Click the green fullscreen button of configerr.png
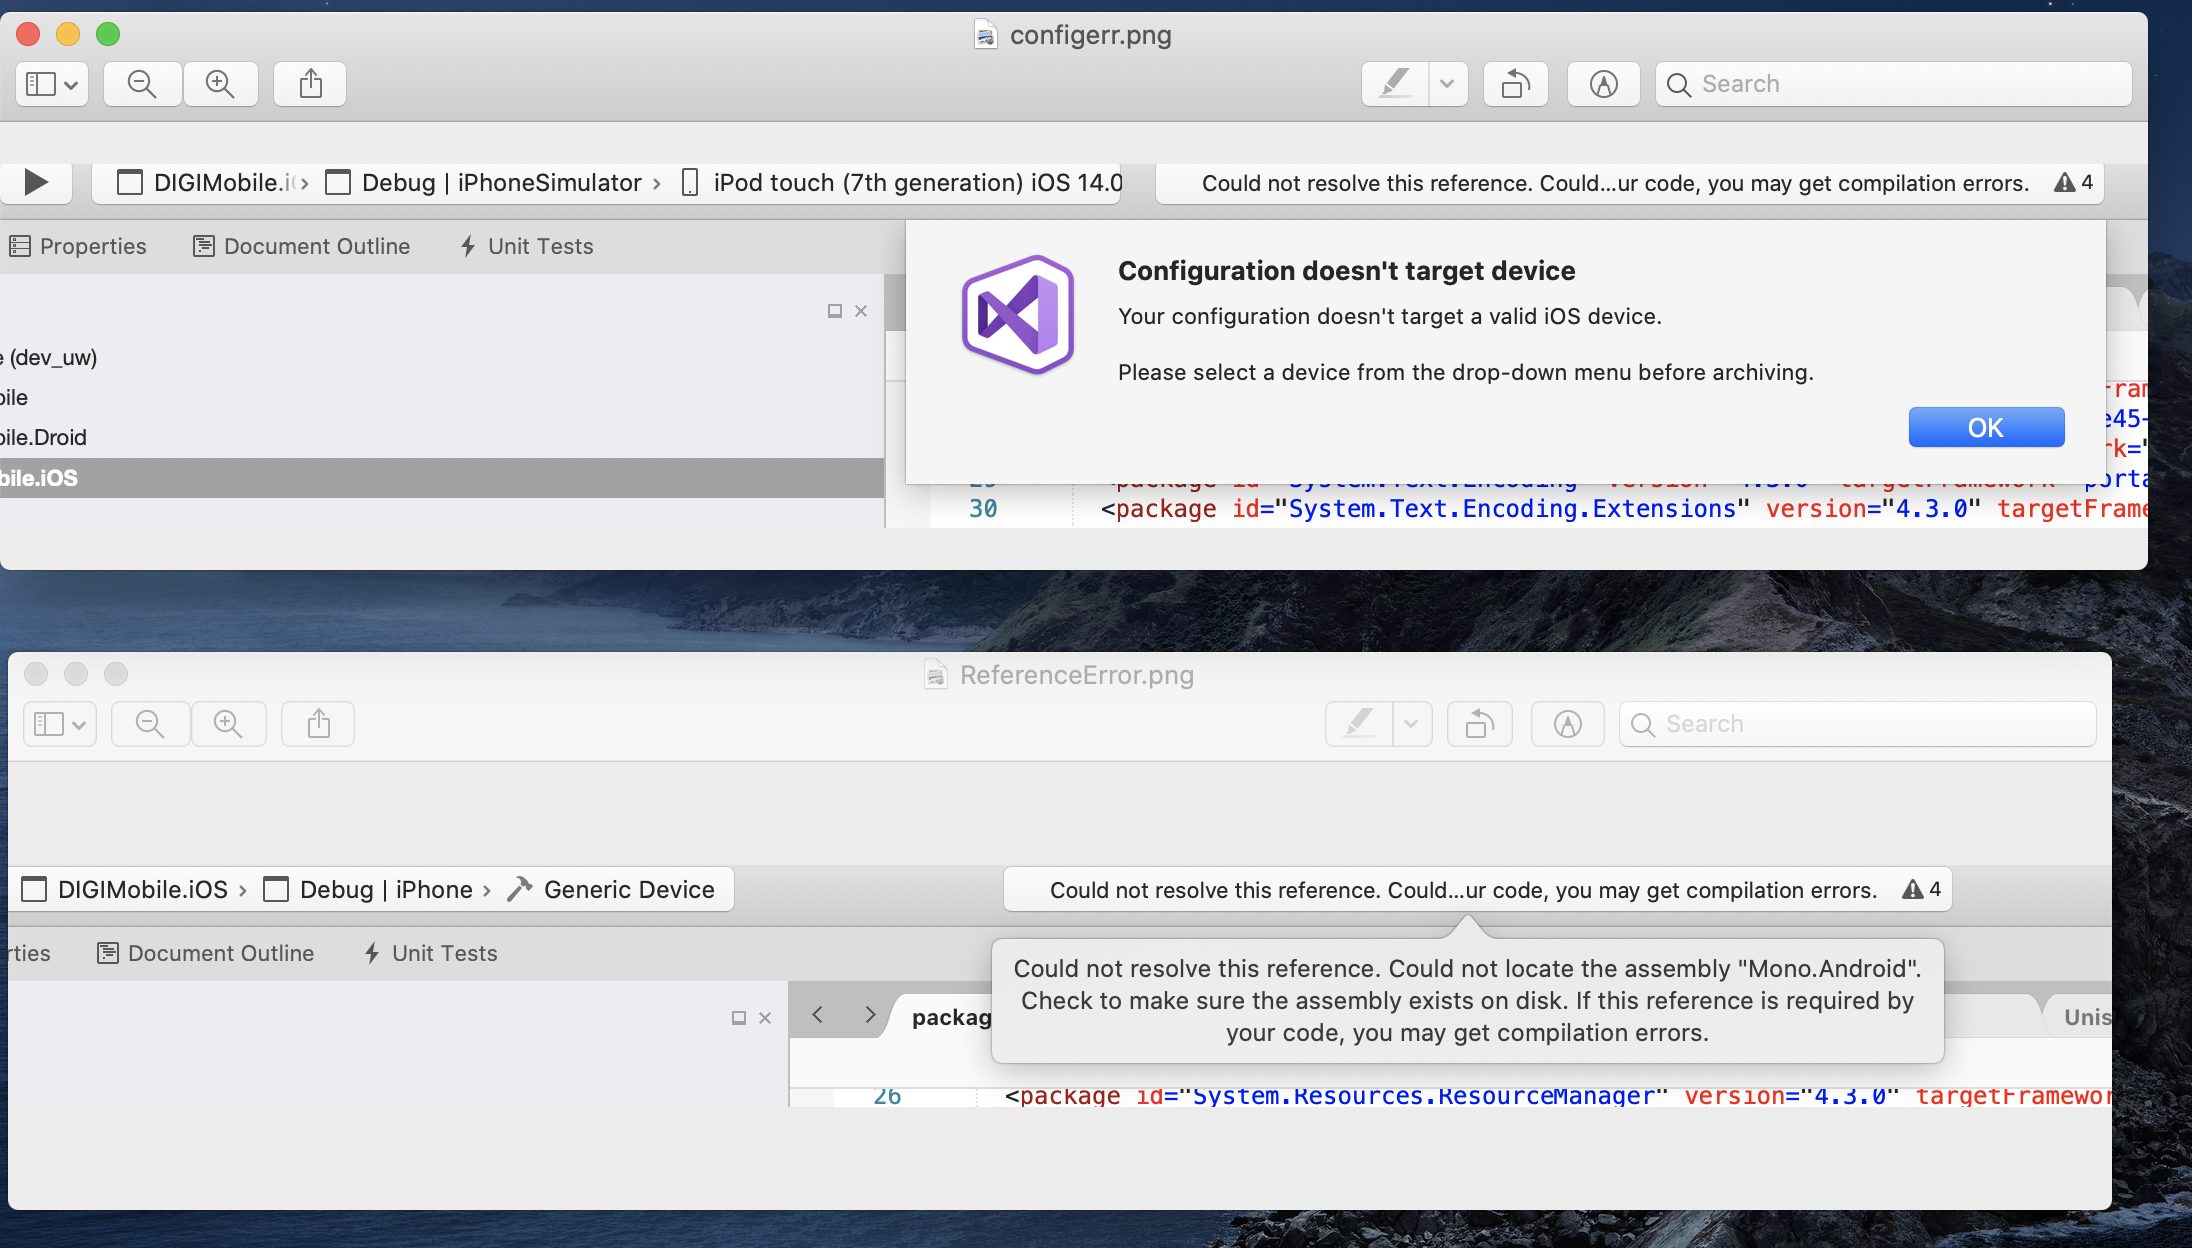 point(108,34)
